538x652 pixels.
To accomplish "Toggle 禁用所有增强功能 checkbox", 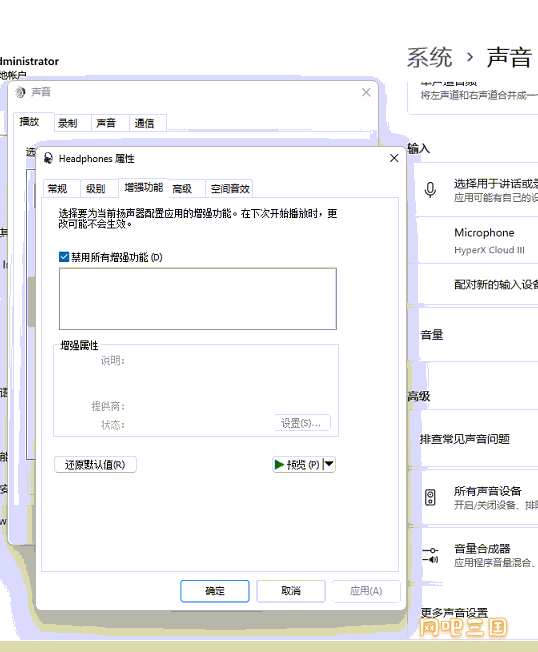I will [64, 257].
